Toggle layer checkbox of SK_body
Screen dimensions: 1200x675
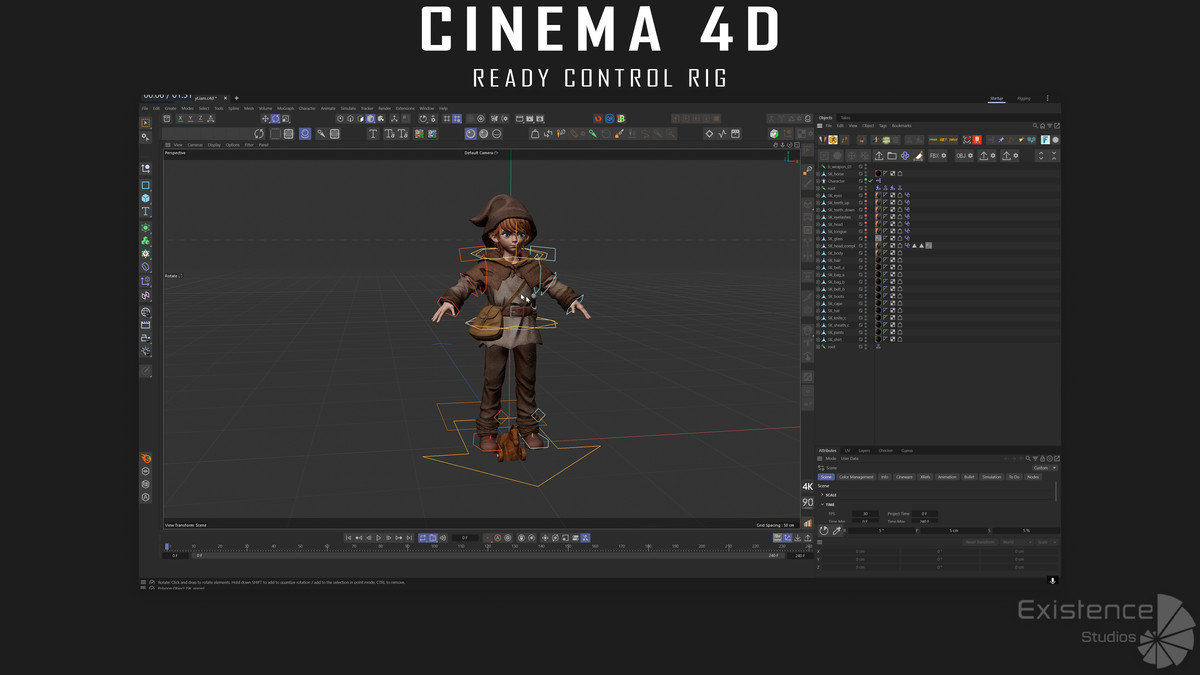[861, 253]
